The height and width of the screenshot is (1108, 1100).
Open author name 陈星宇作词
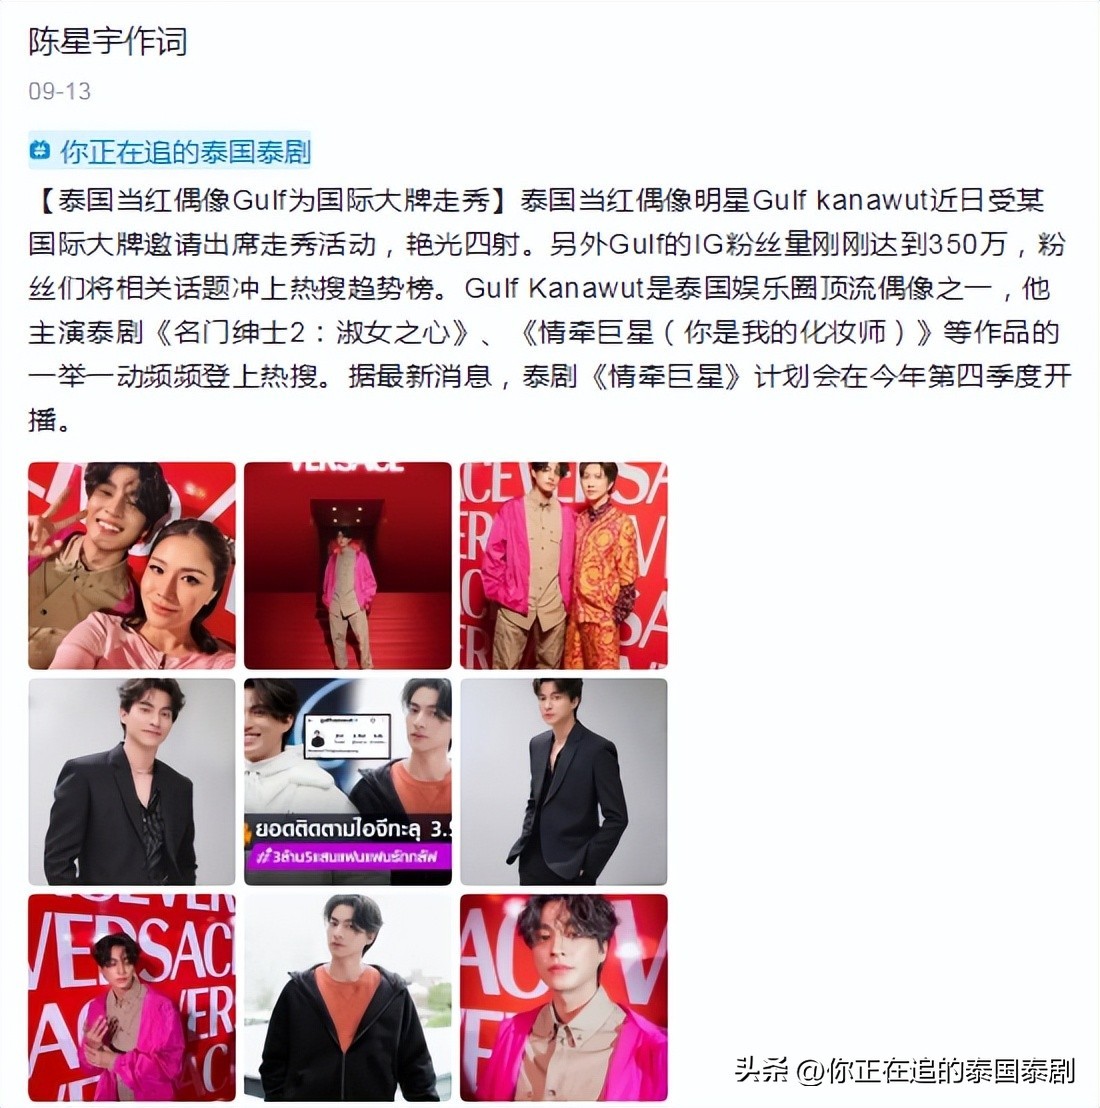108,41
